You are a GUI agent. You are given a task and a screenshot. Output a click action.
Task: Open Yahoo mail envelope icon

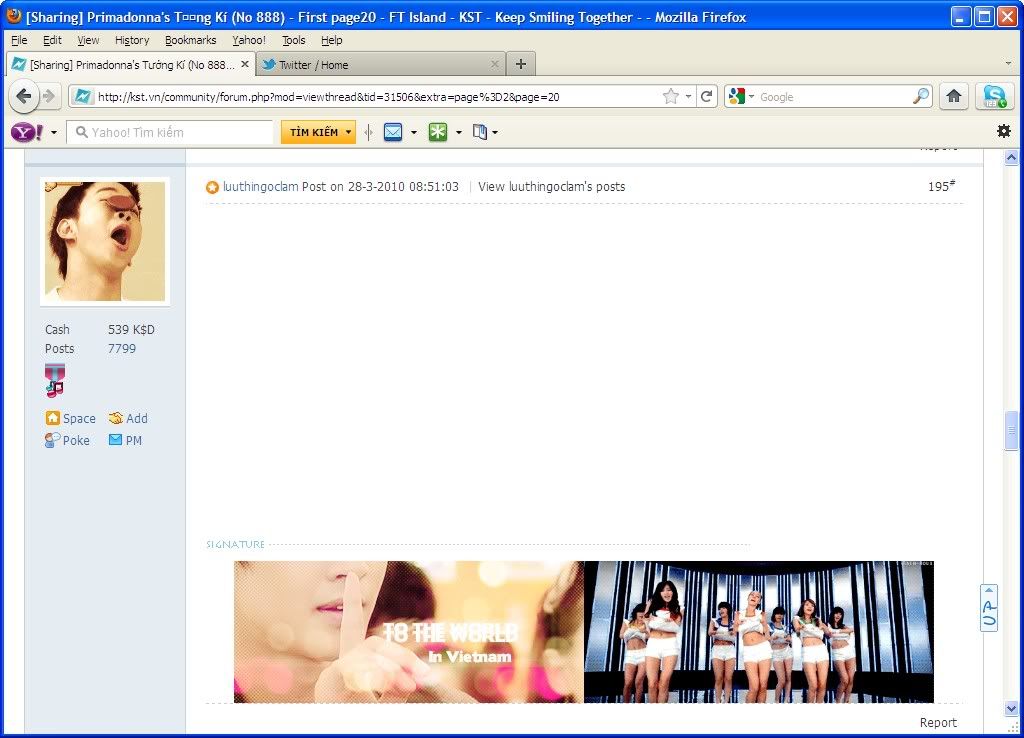393,133
